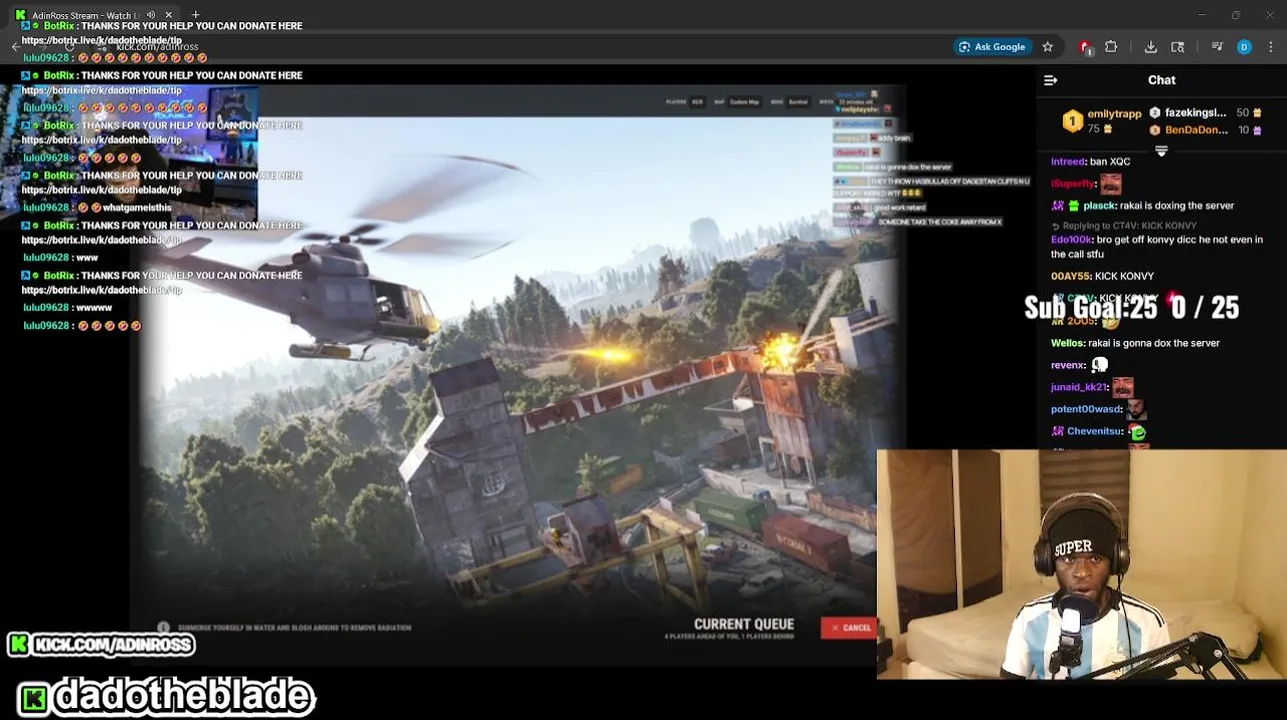Click the Sub Goal 0 / 25 overlay text

(x=1131, y=307)
